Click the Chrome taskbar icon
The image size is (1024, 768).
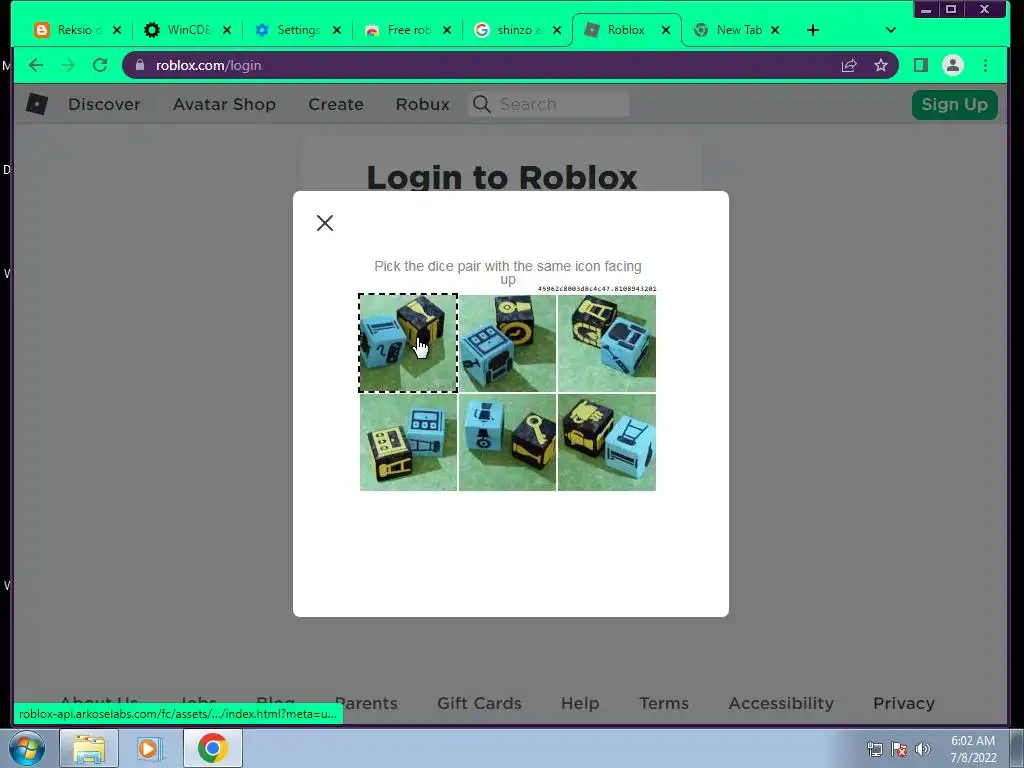[213, 748]
